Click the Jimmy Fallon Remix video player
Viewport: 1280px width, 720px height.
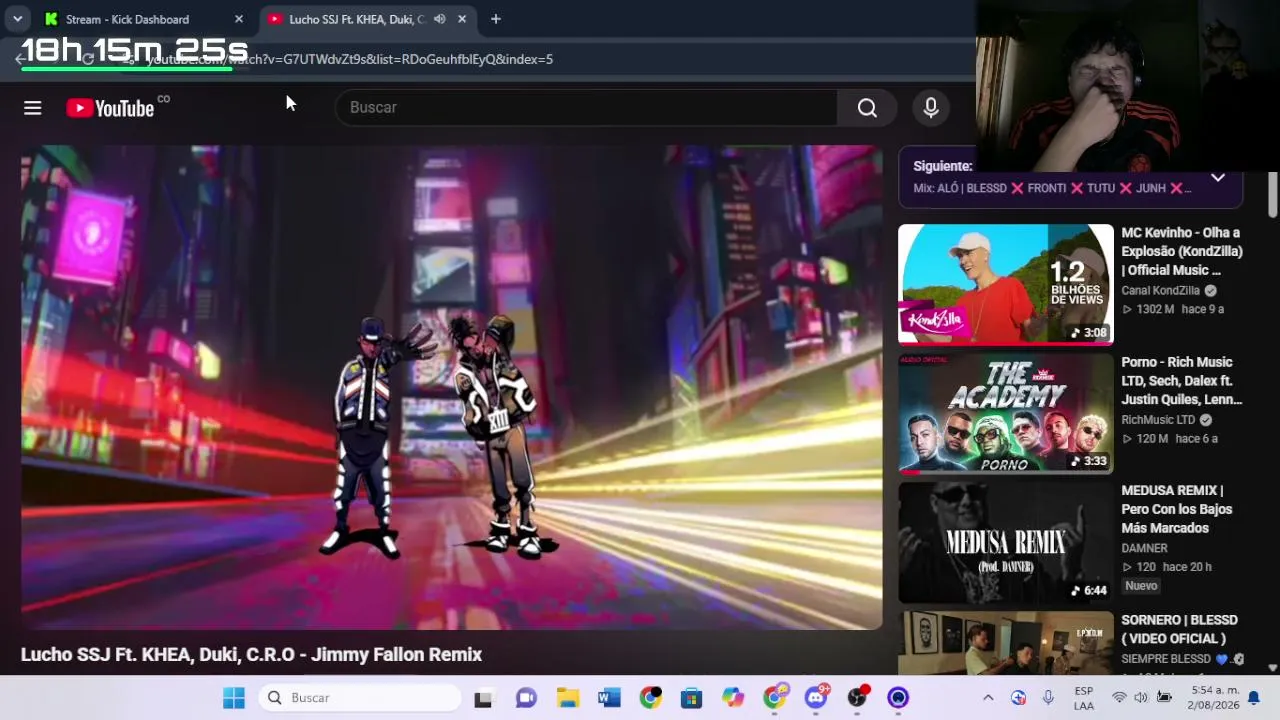coord(452,388)
